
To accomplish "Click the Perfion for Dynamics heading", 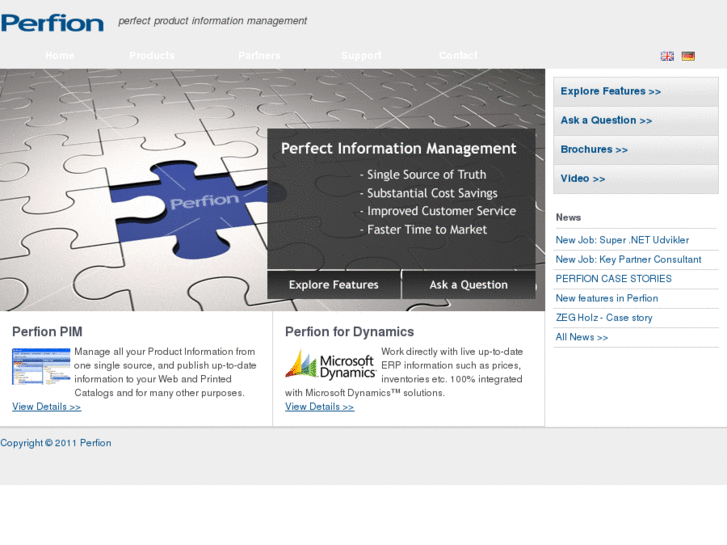I will 350,332.
